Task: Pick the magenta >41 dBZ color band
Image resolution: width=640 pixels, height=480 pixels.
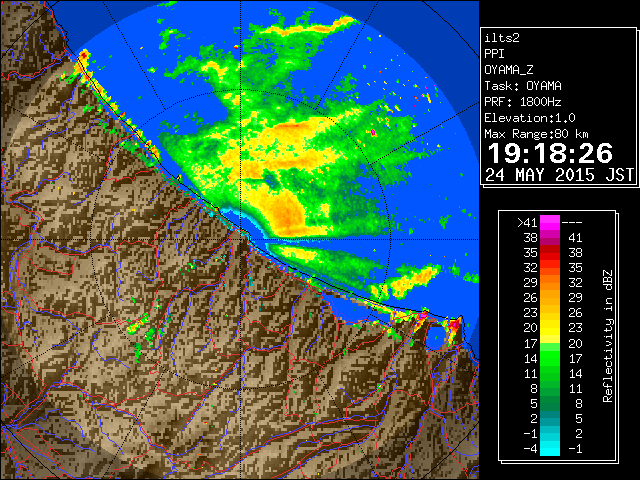Action: (x=550, y=223)
